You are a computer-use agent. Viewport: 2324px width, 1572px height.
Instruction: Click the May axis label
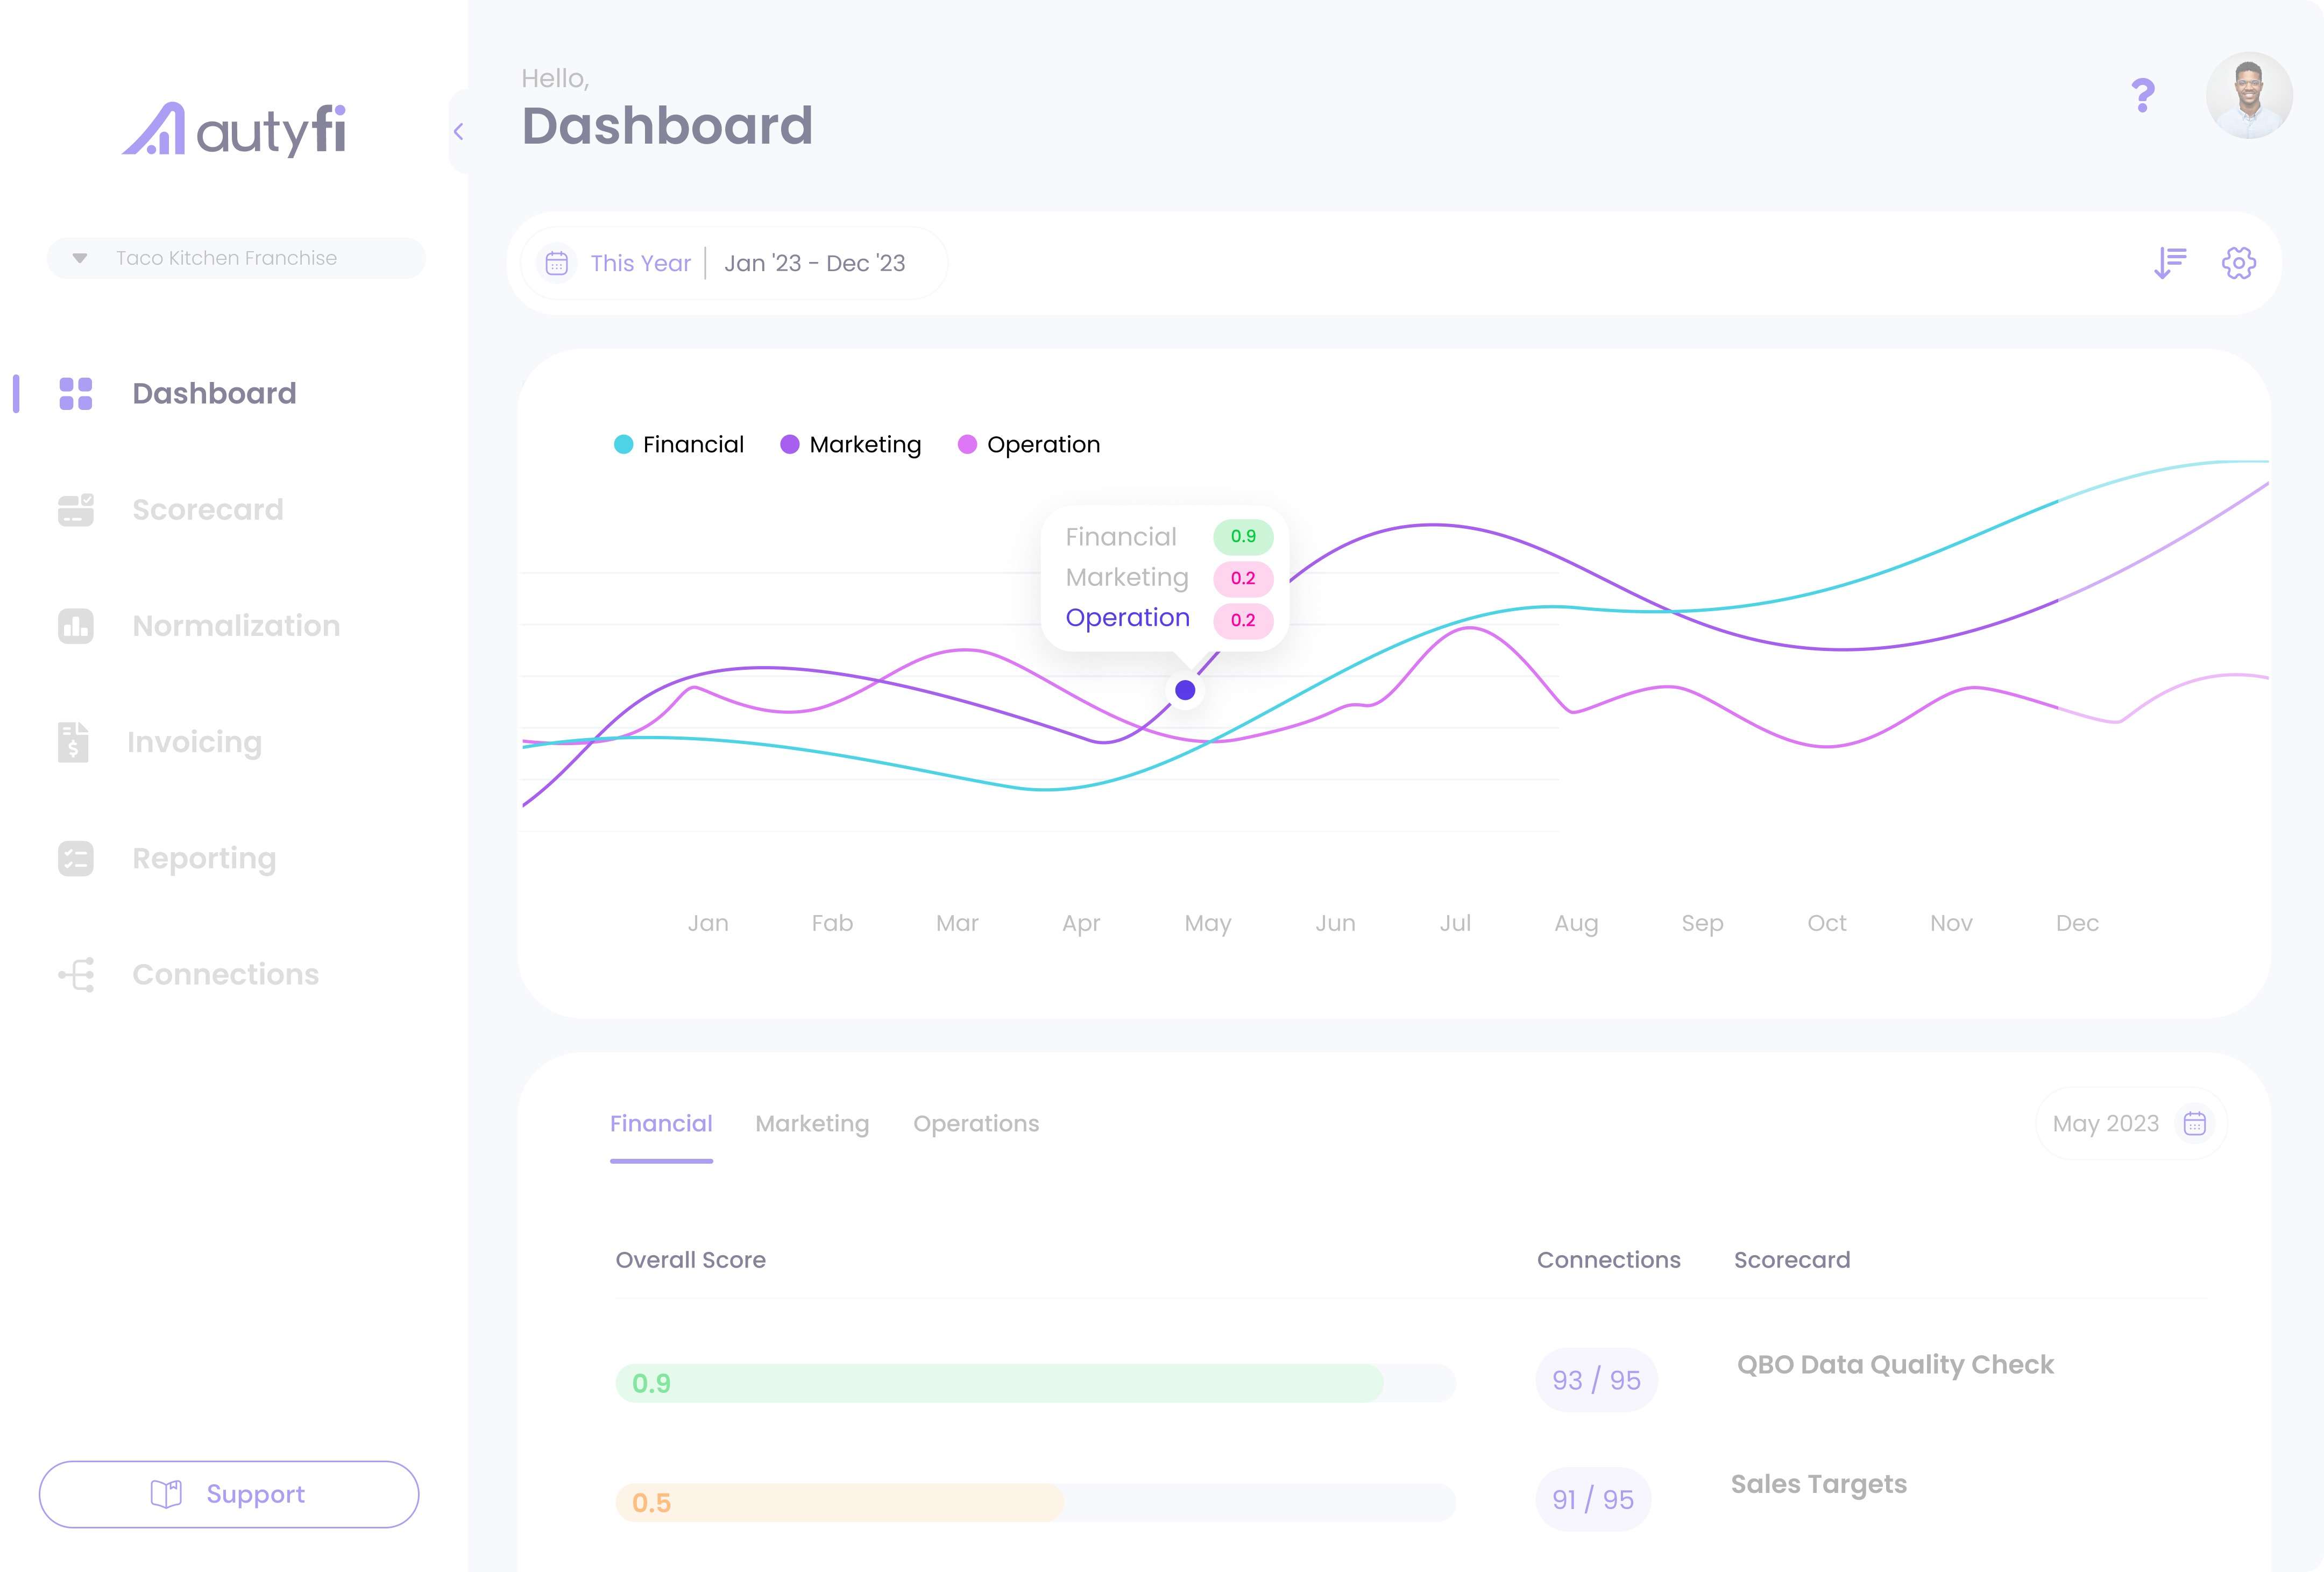pos(1208,924)
